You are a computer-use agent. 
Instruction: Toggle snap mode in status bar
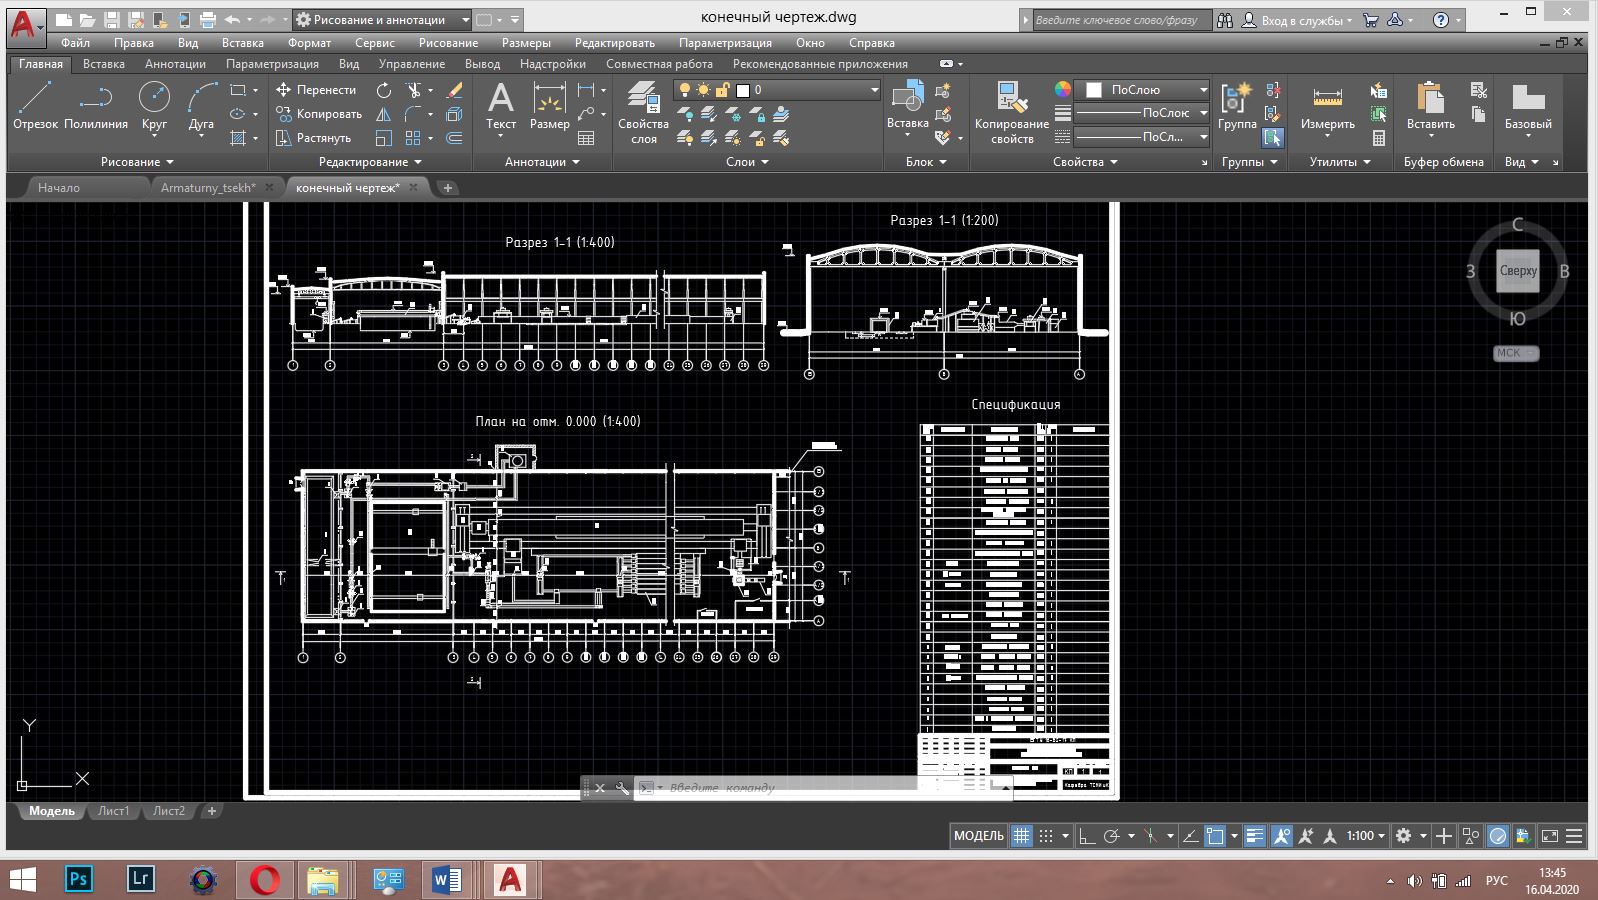click(1046, 836)
